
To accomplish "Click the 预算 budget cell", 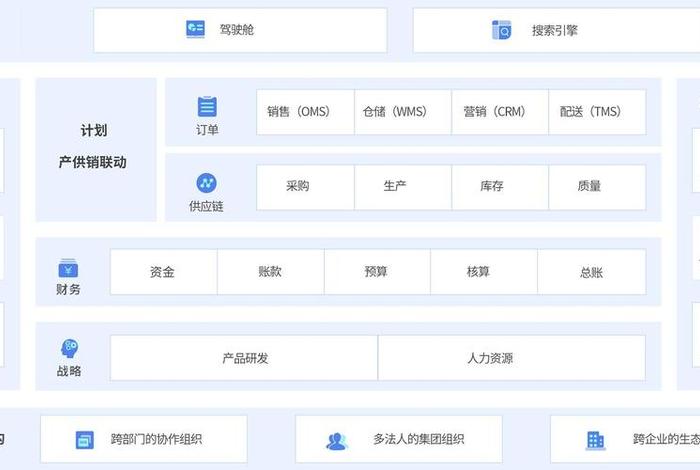I will (377, 272).
